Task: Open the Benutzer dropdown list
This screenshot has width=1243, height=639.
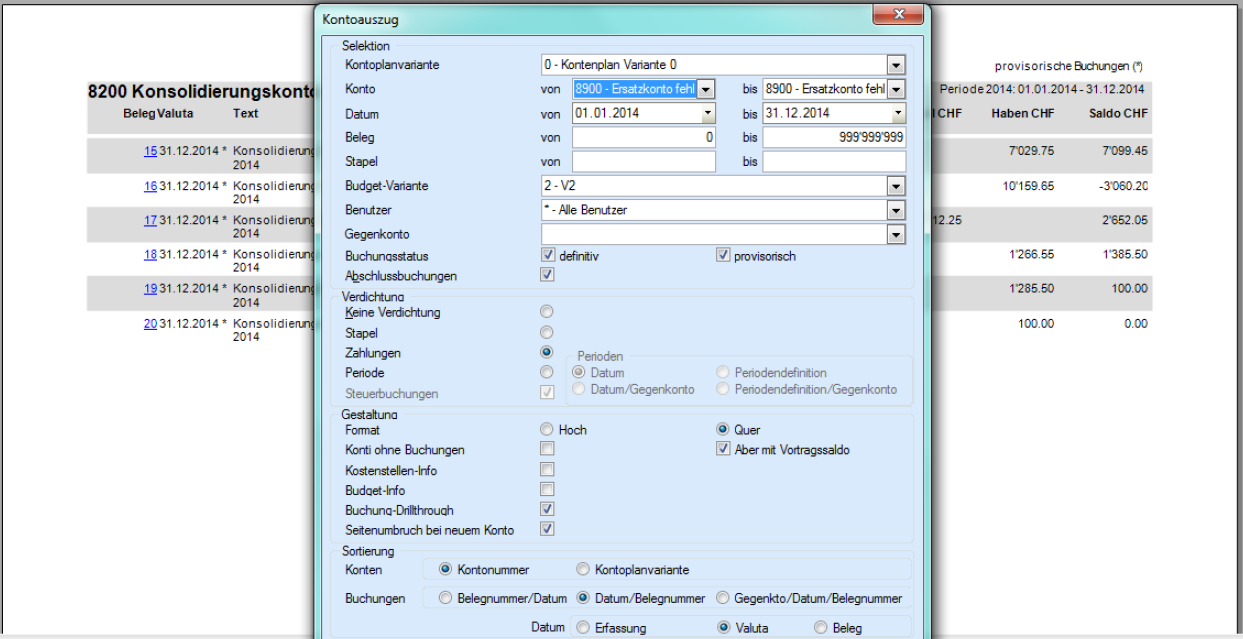Action: click(x=896, y=210)
